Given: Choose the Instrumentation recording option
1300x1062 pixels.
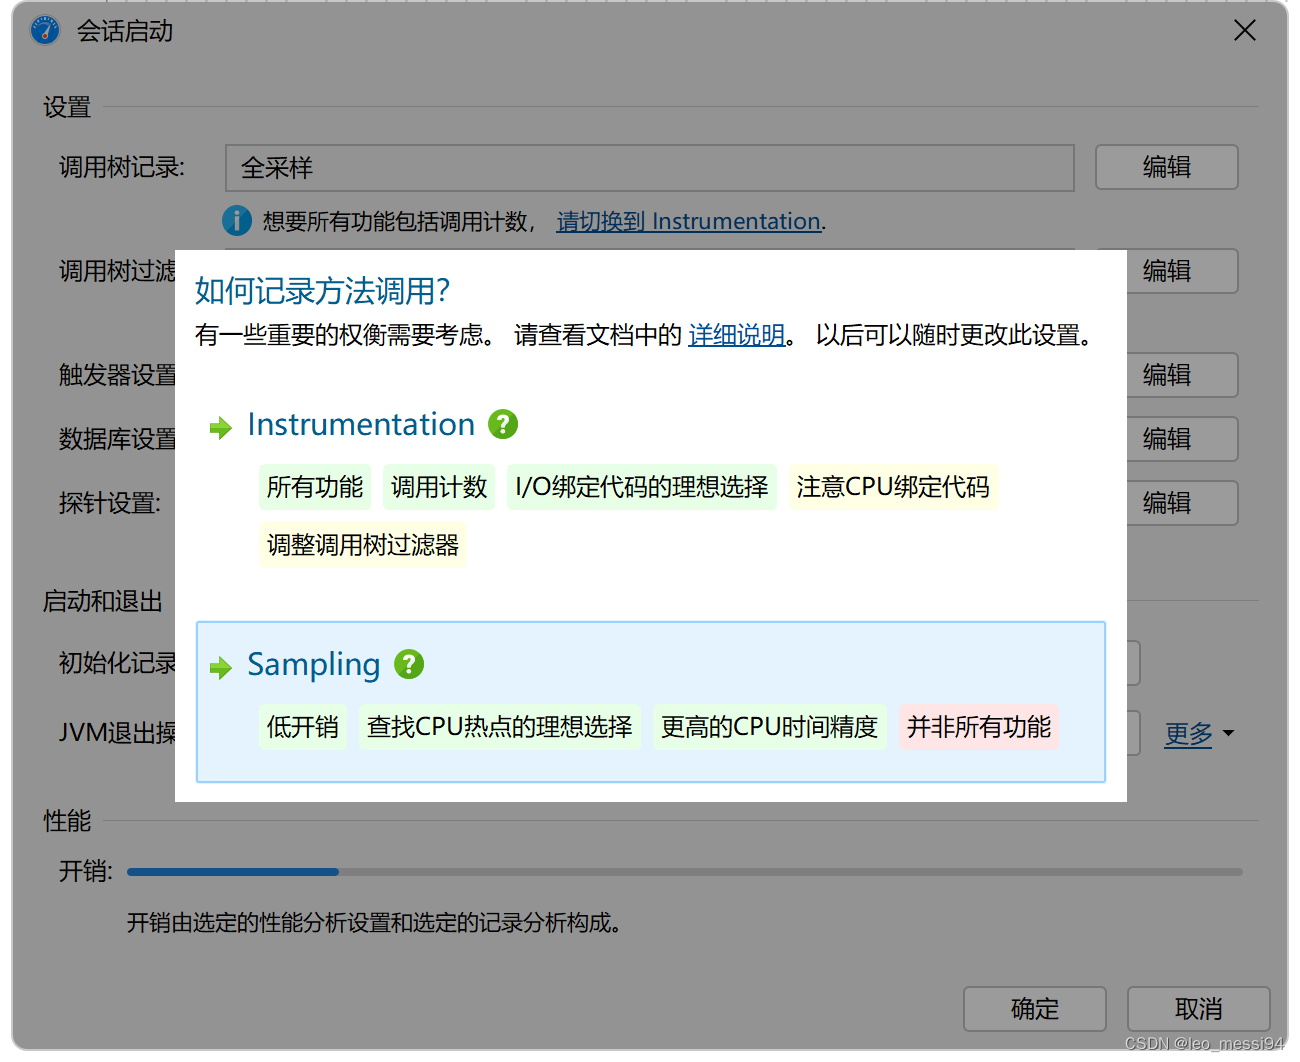Looking at the screenshot, I should [x=361, y=424].
